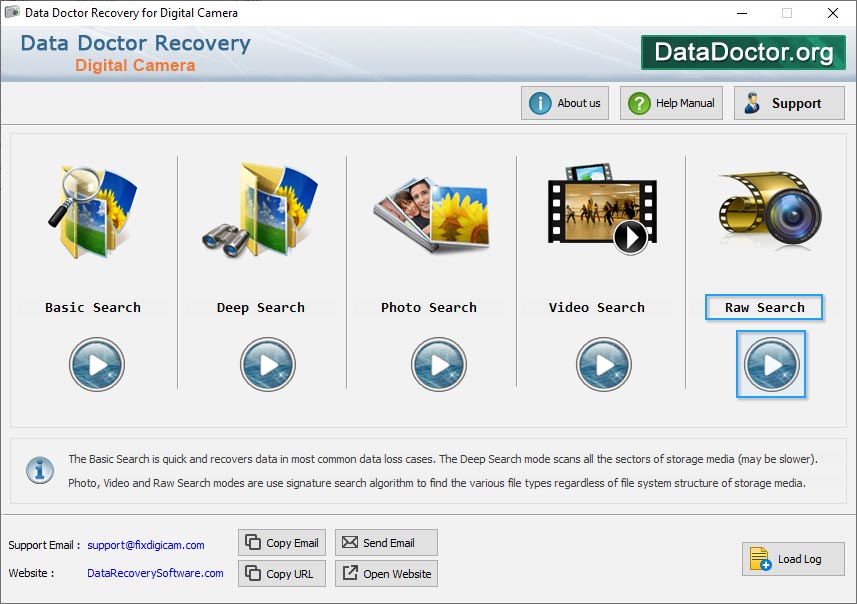Click the Raw Search camera lens icon

770,208
